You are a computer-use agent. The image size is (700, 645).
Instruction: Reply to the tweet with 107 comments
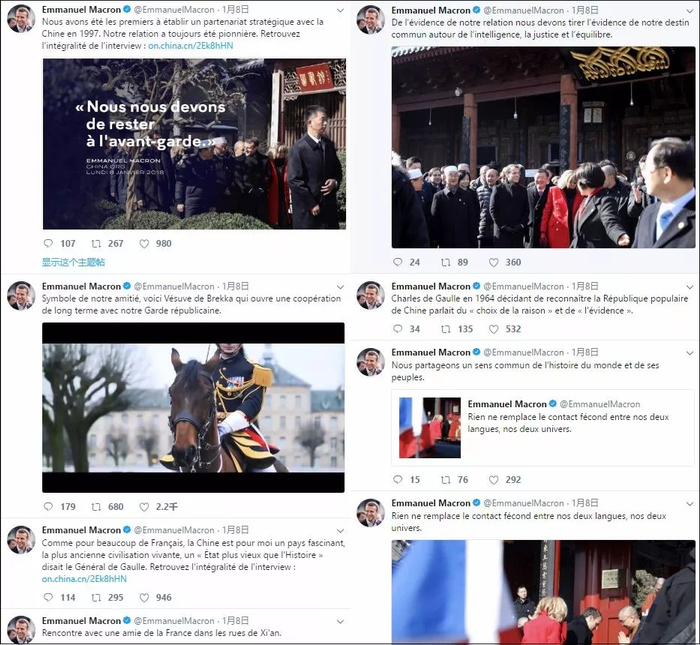point(48,243)
